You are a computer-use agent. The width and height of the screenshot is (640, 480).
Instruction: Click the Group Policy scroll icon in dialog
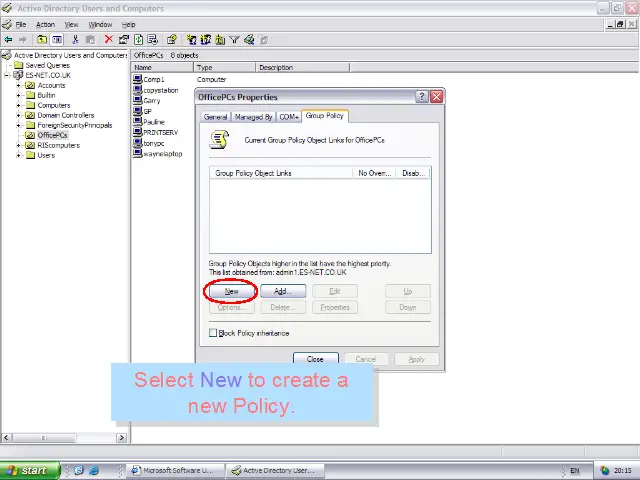[x=219, y=140]
